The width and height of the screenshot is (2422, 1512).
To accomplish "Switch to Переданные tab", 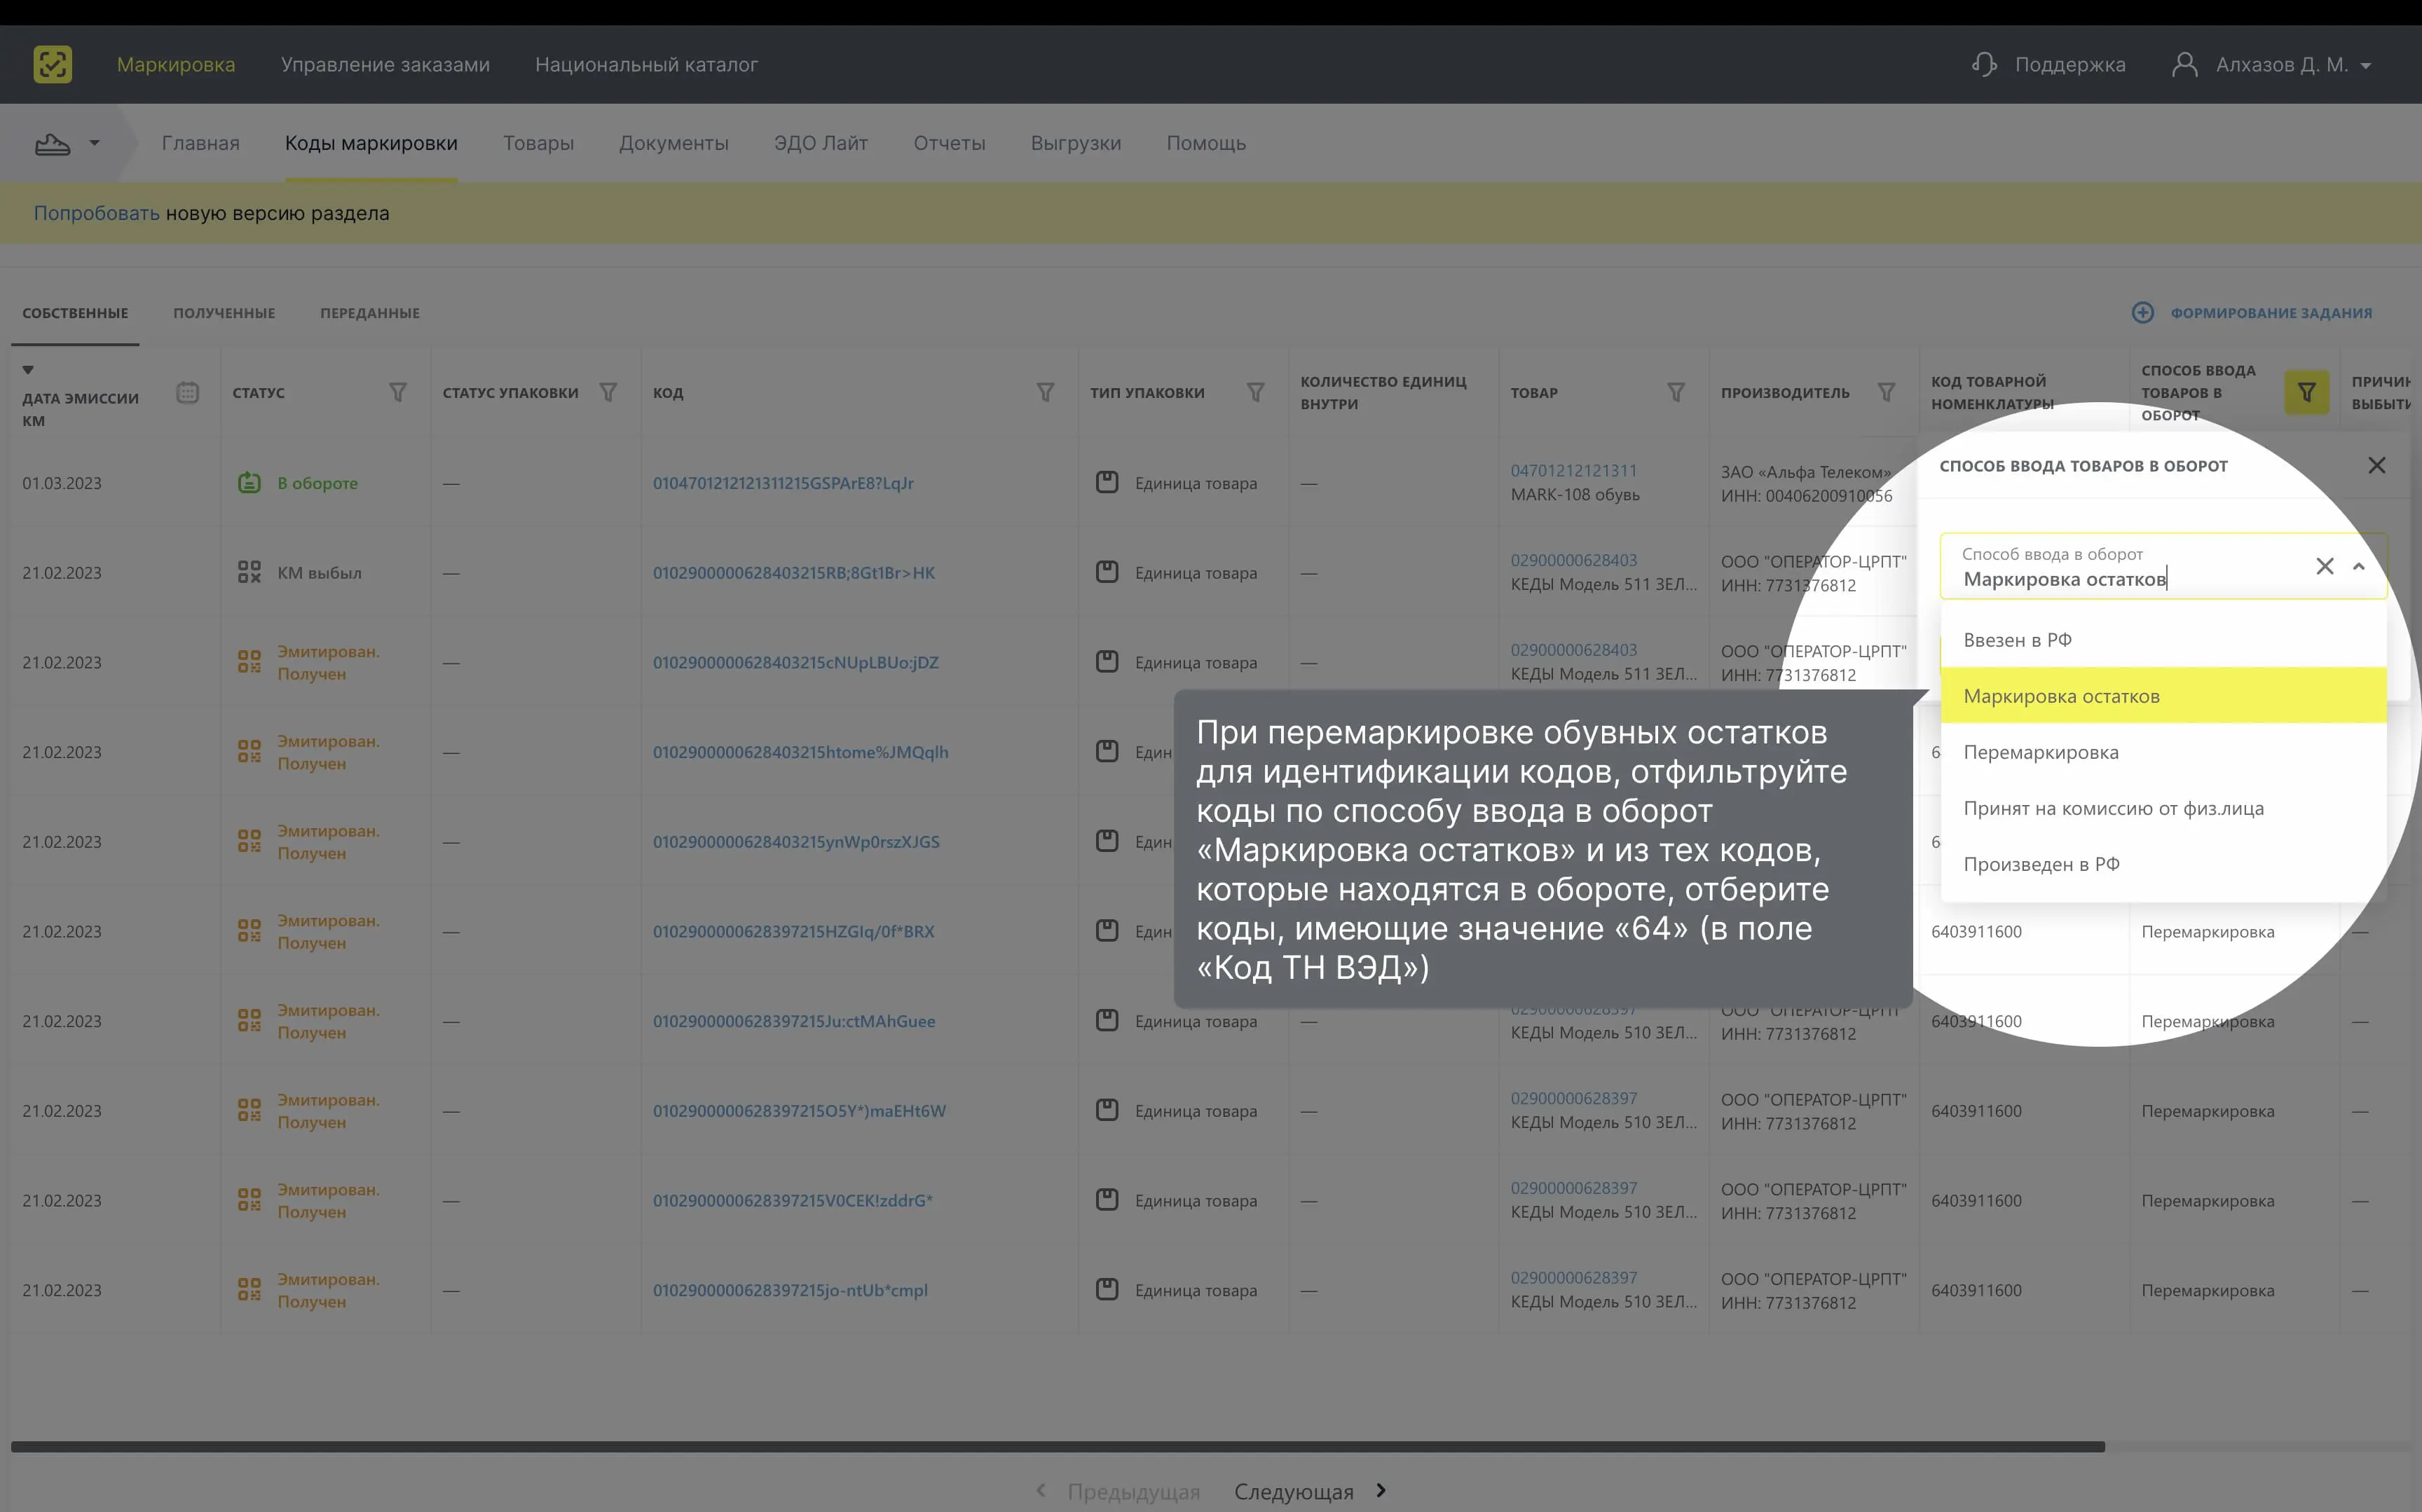I will pyautogui.click(x=370, y=313).
